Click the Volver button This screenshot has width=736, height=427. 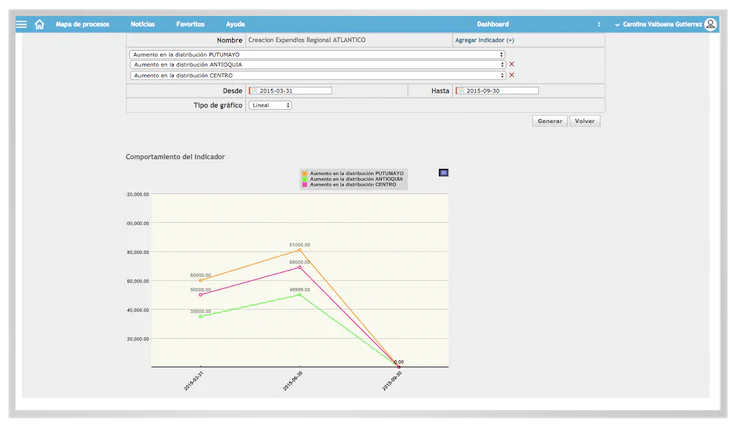point(585,121)
